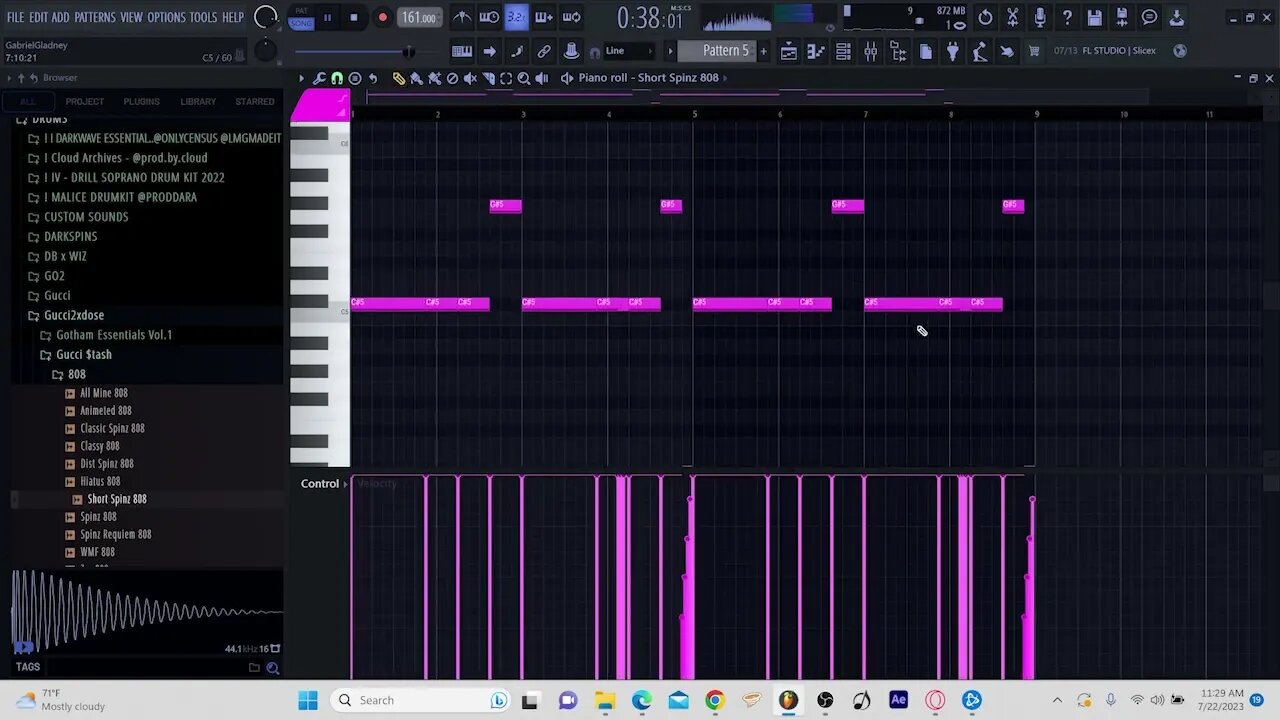Image resolution: width=1280 pixels, height=720 pixels.
Task: Add a new pattern with plus button
Action: tap(763, 51)
